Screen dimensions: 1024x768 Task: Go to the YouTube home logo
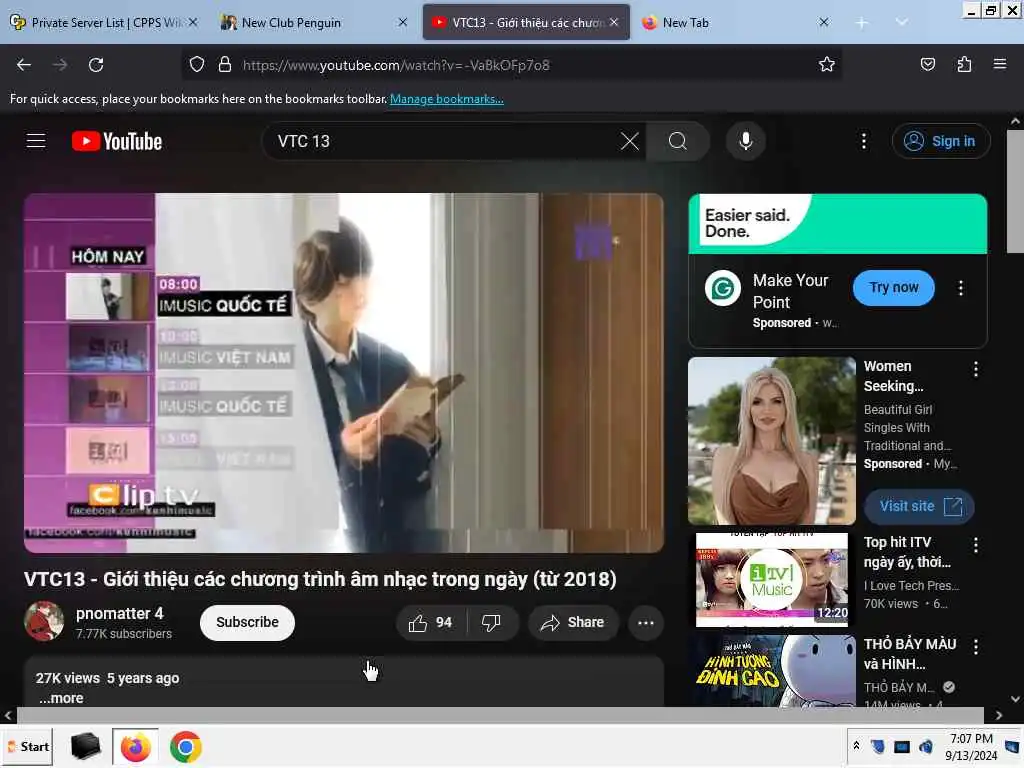(117, 141)
